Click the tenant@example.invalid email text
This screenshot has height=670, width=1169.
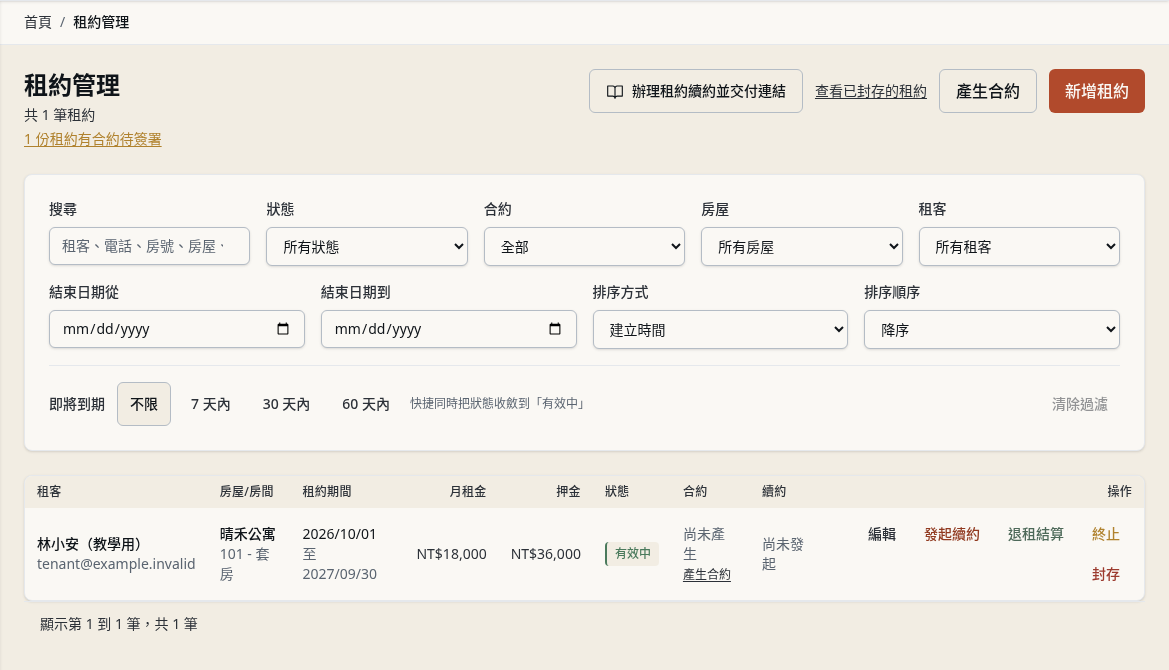[116, 564]
